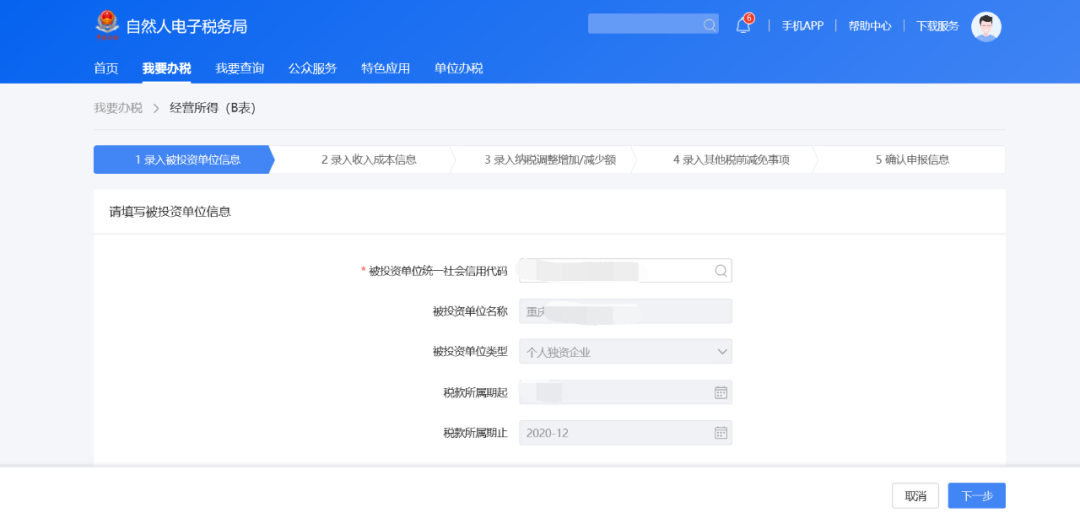Go to 单位办税 tab
The height and width of the screenshot is (513, 1080).
(x=458, y=68)
